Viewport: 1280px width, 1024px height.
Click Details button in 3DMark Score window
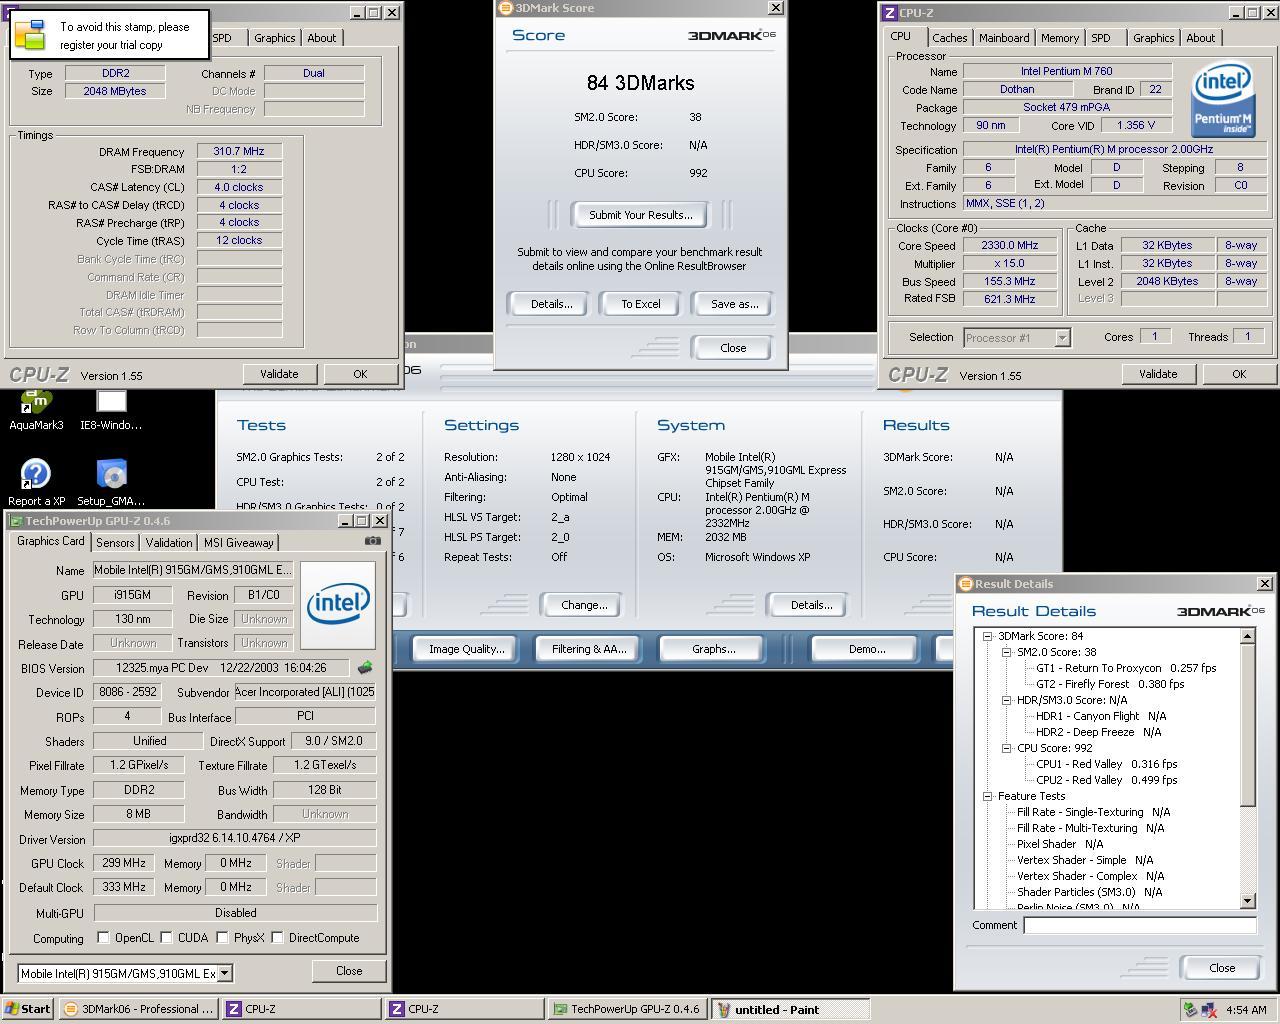pyautogui.click(x=551, y=304)
